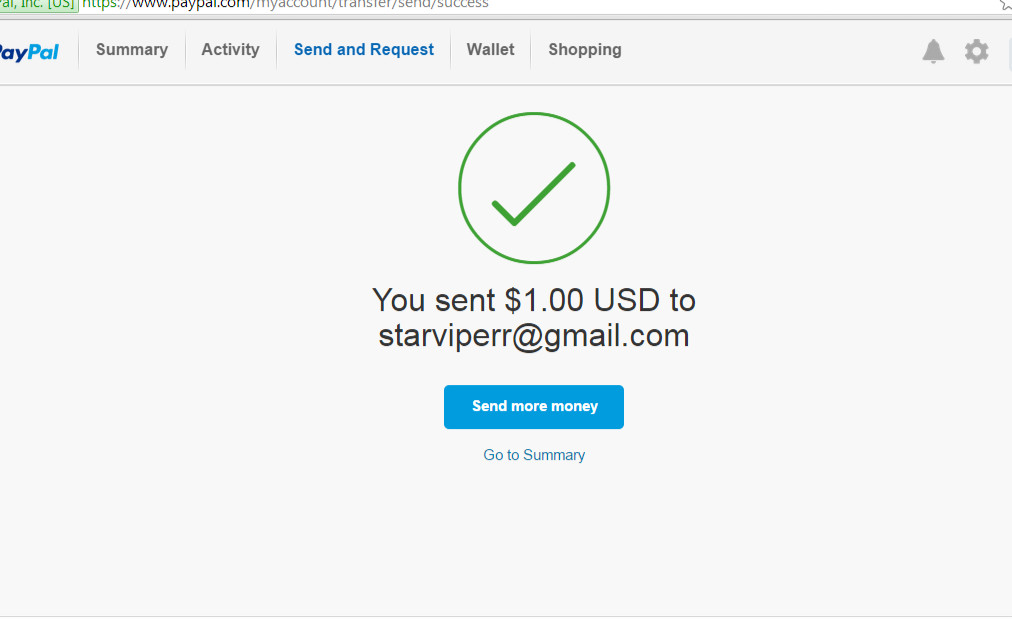
Task: Click the Send more money button
Action: click(534, 407)
